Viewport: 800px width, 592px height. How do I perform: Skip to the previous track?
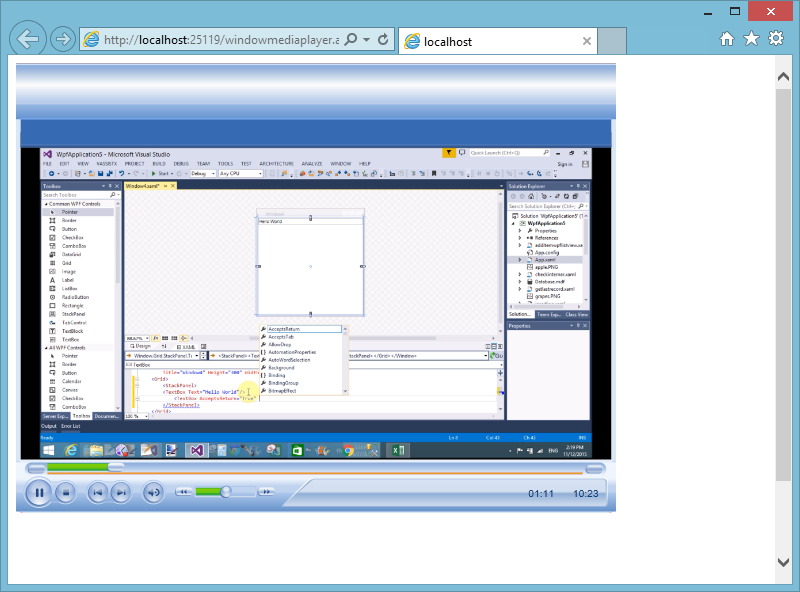[x=98, y=491]
